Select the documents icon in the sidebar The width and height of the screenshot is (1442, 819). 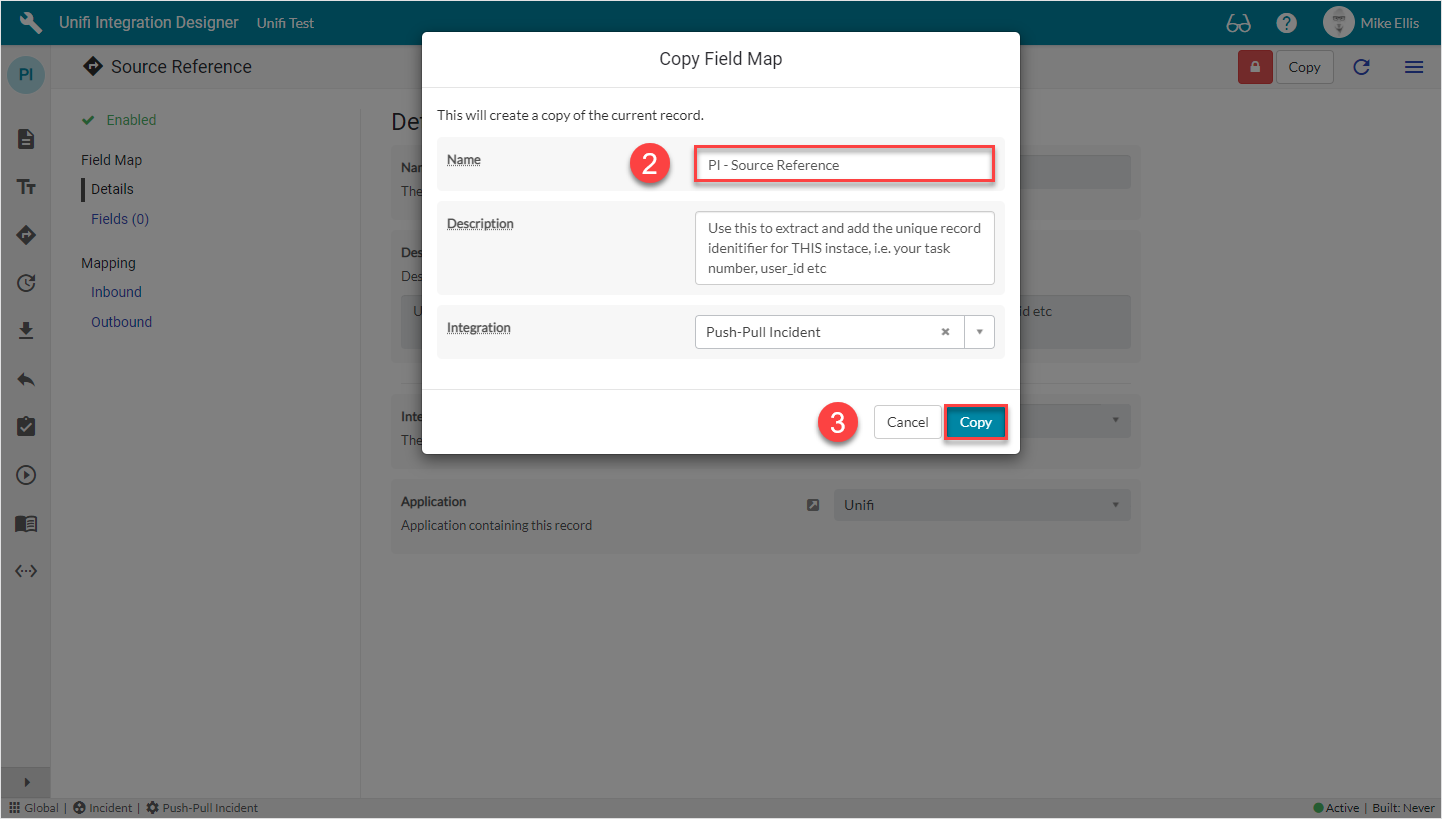point(26,139)
